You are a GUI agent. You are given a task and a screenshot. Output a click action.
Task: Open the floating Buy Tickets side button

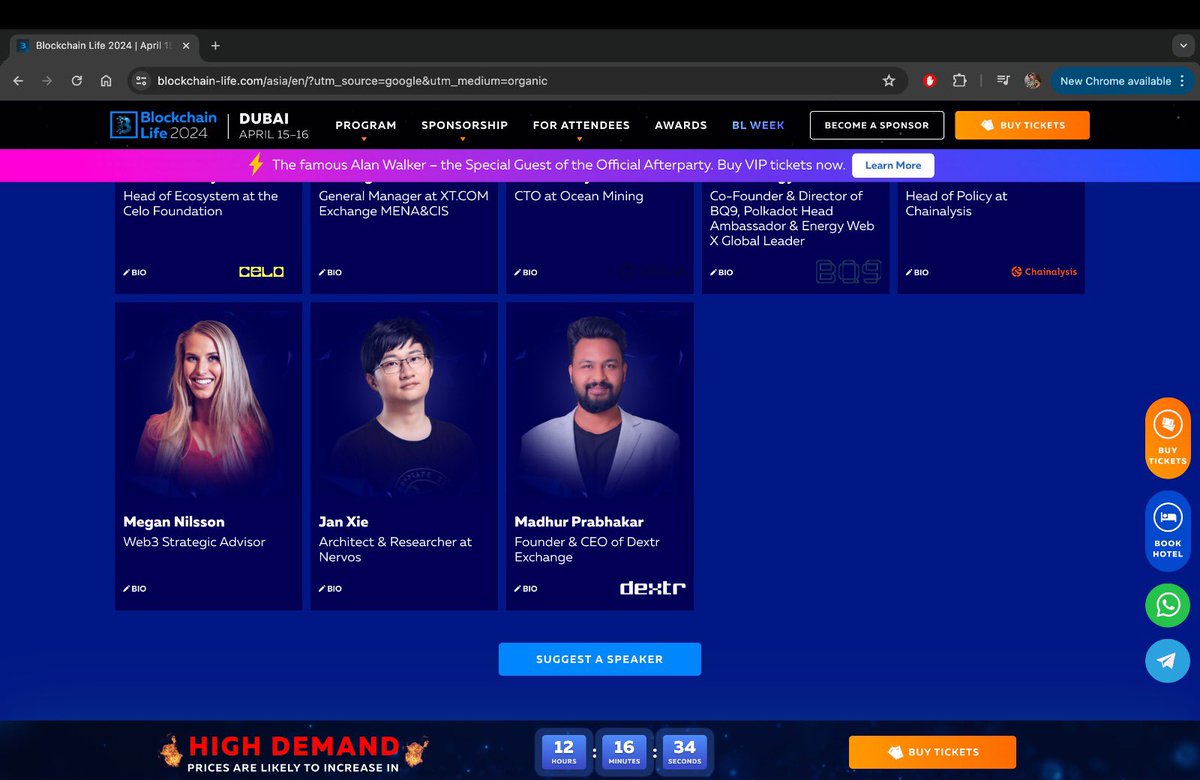1167,439
